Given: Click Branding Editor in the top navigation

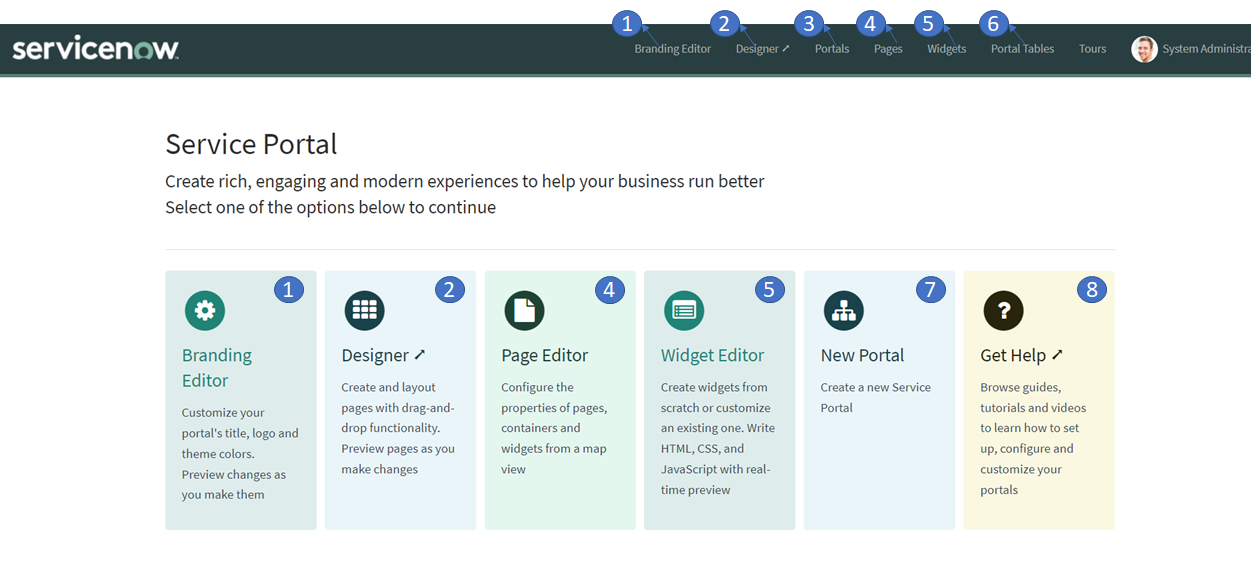Looking at the screenshot, I should click(x=673, y=48).
